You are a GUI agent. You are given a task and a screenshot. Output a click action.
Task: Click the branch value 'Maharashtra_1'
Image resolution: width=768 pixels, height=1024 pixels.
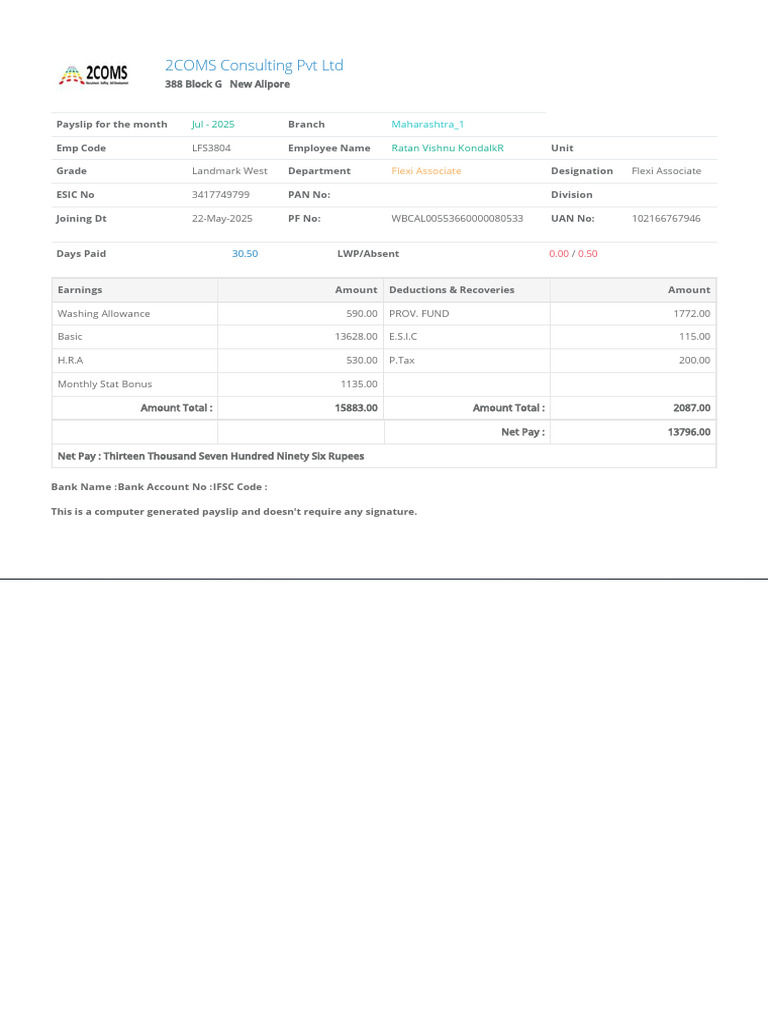[428, 124]
